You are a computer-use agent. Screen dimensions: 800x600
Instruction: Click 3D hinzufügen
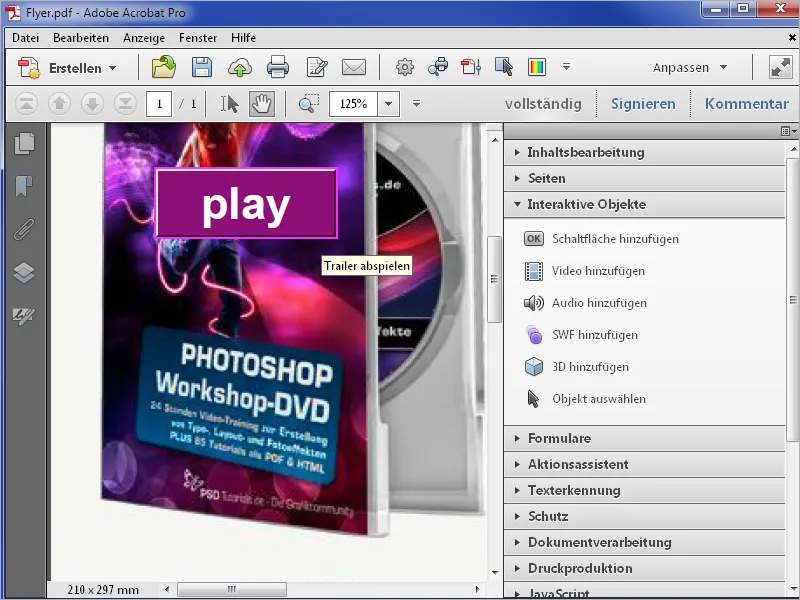coord(577,367)
